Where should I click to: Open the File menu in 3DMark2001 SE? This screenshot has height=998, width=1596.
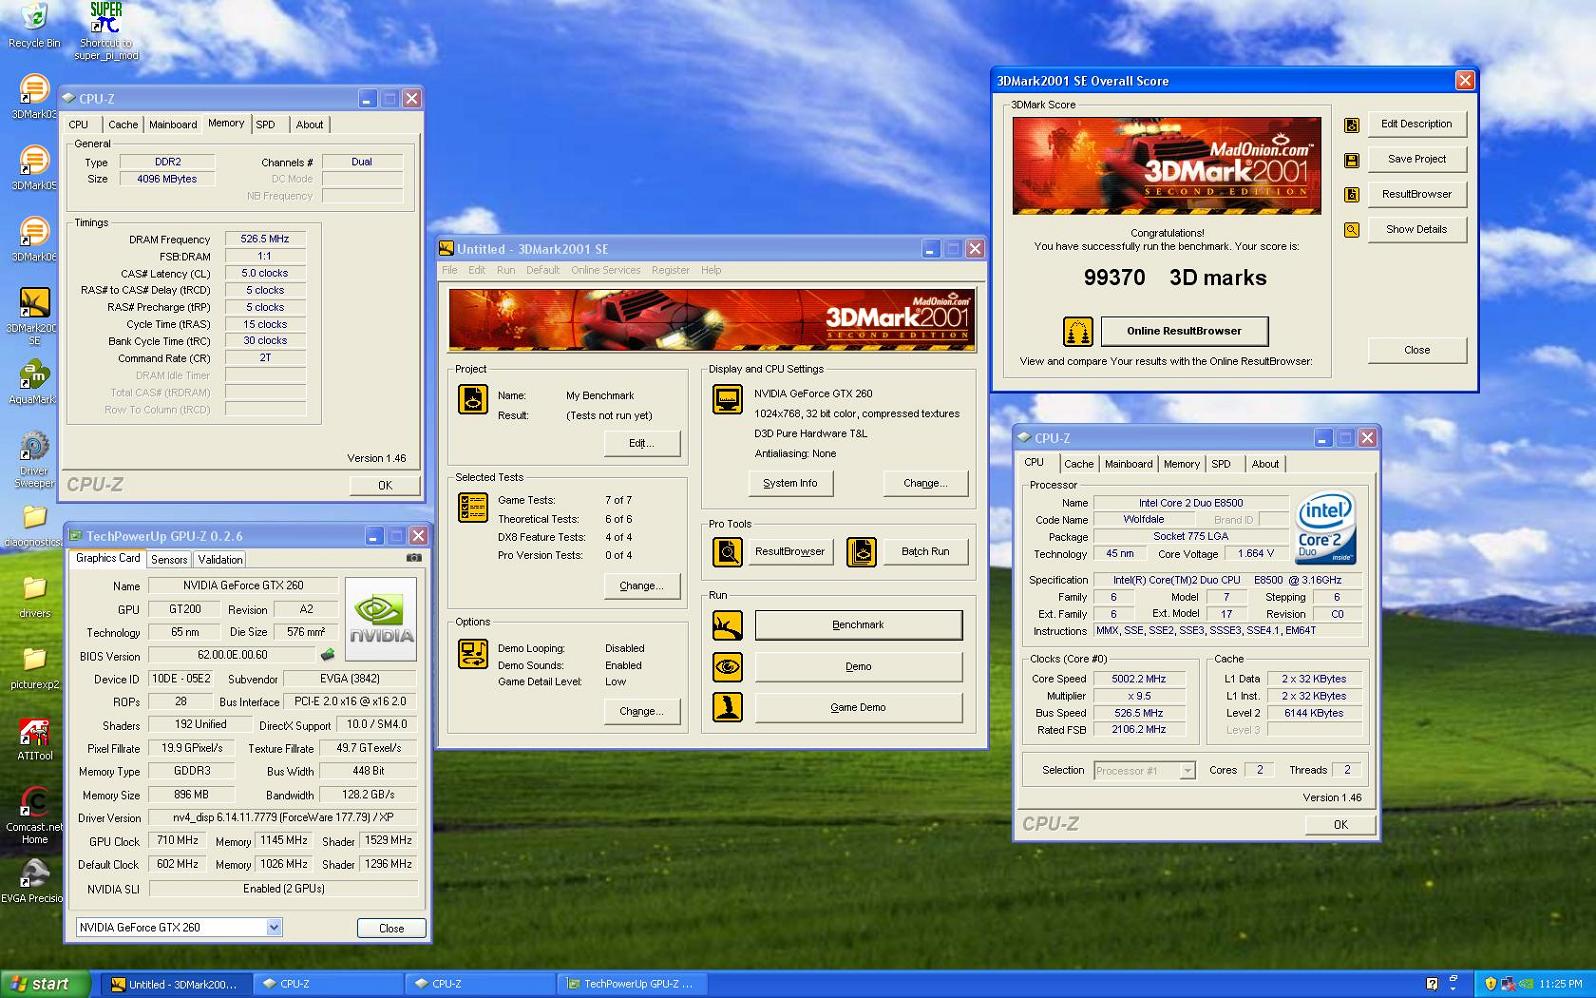[450, 270]
